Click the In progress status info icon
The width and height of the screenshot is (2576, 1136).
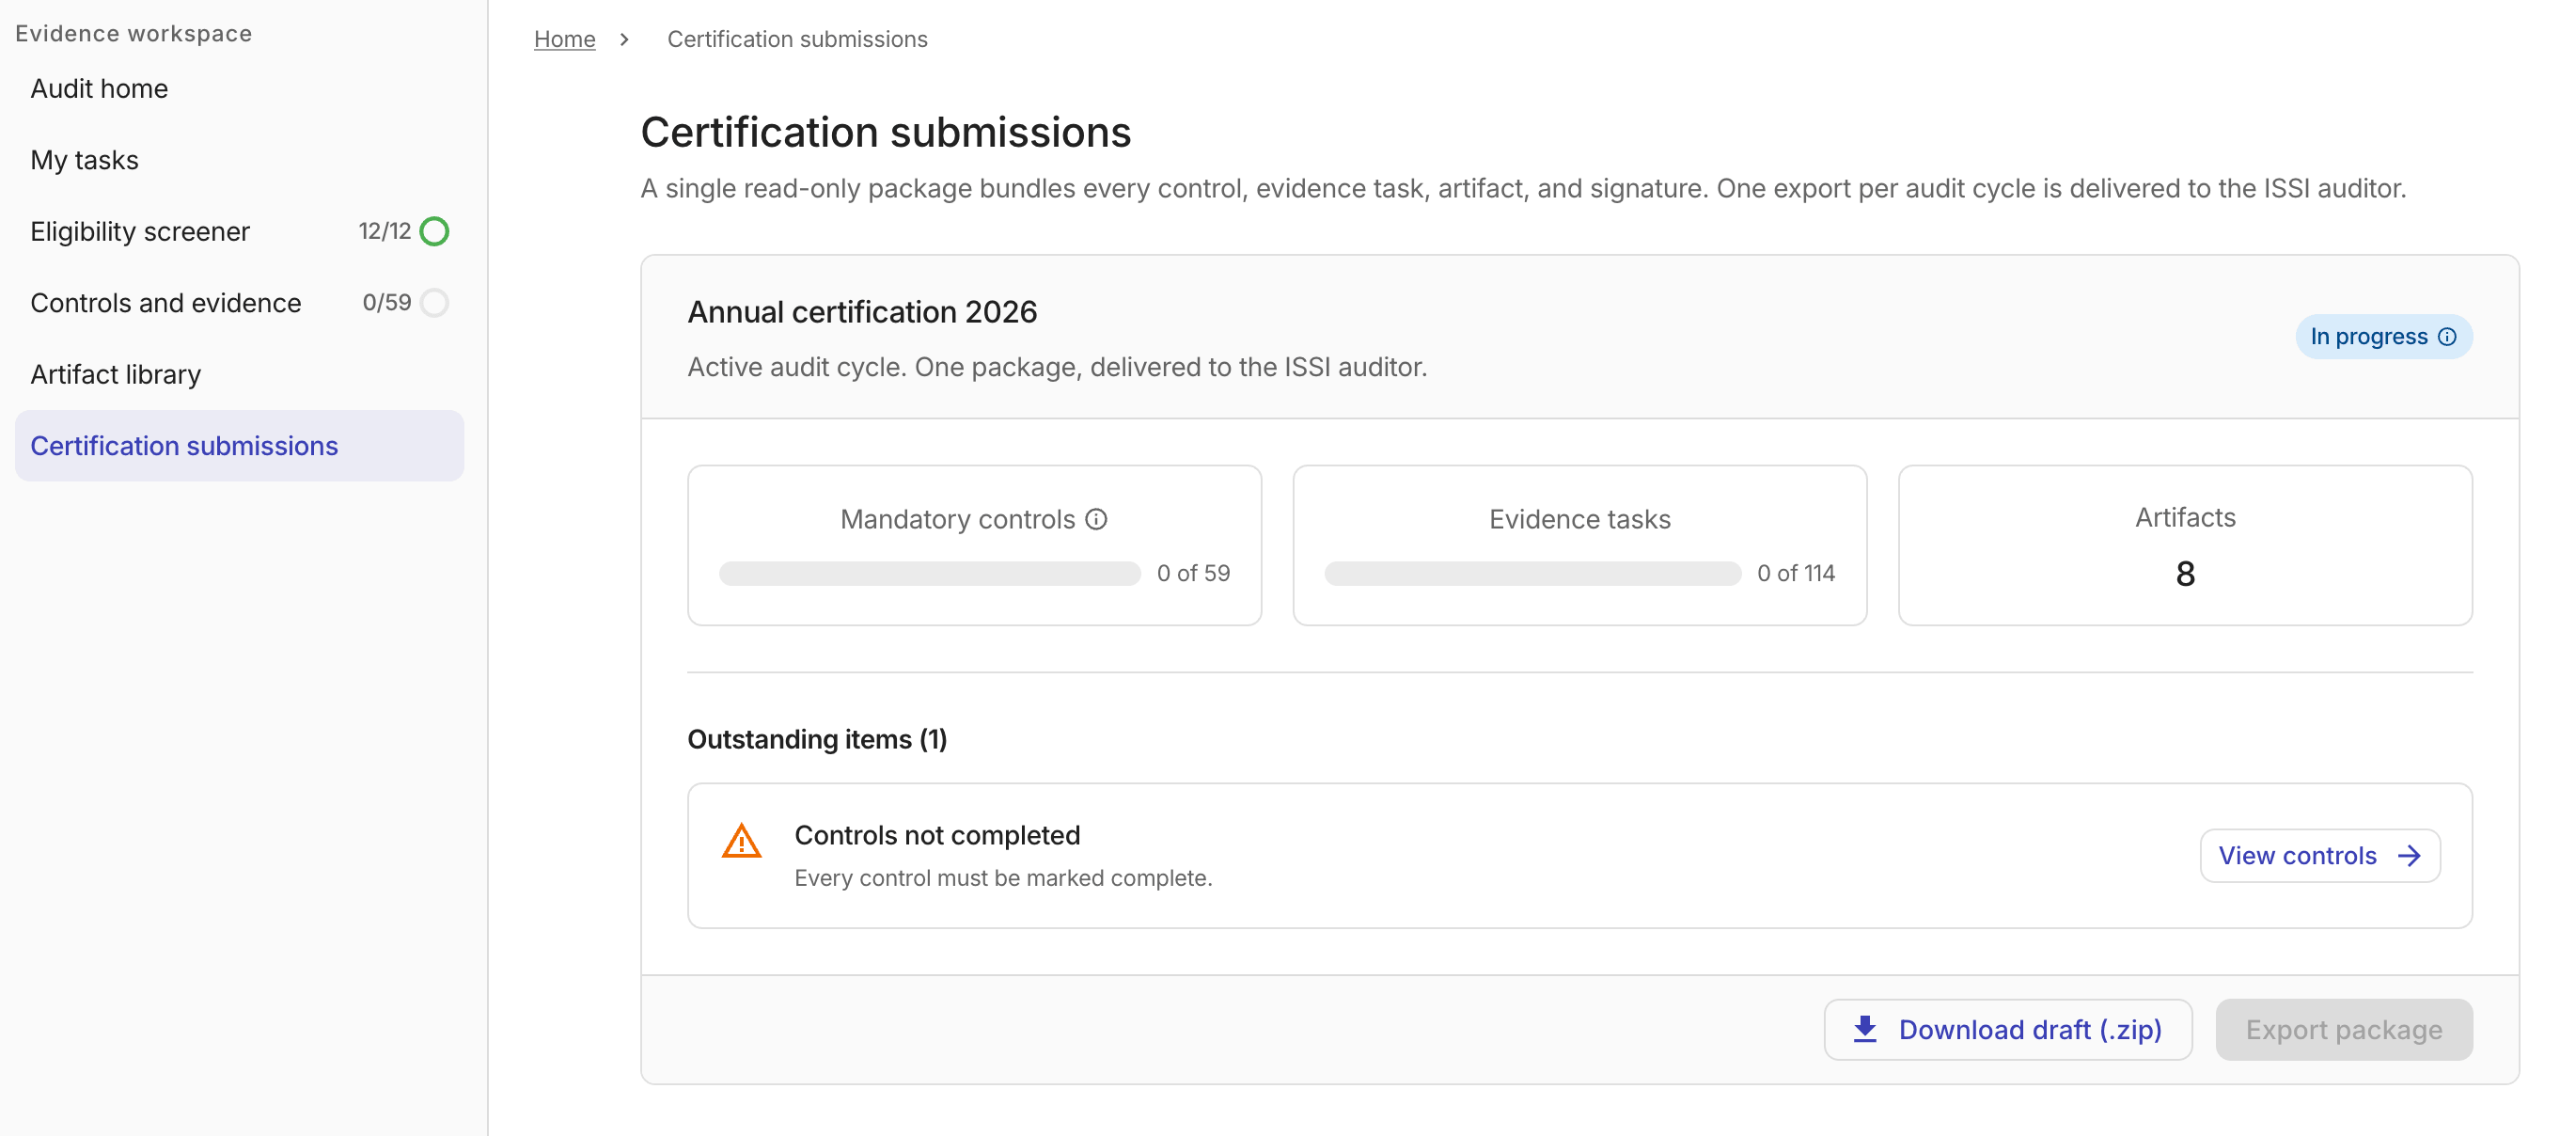click(x=2447, y=337)
